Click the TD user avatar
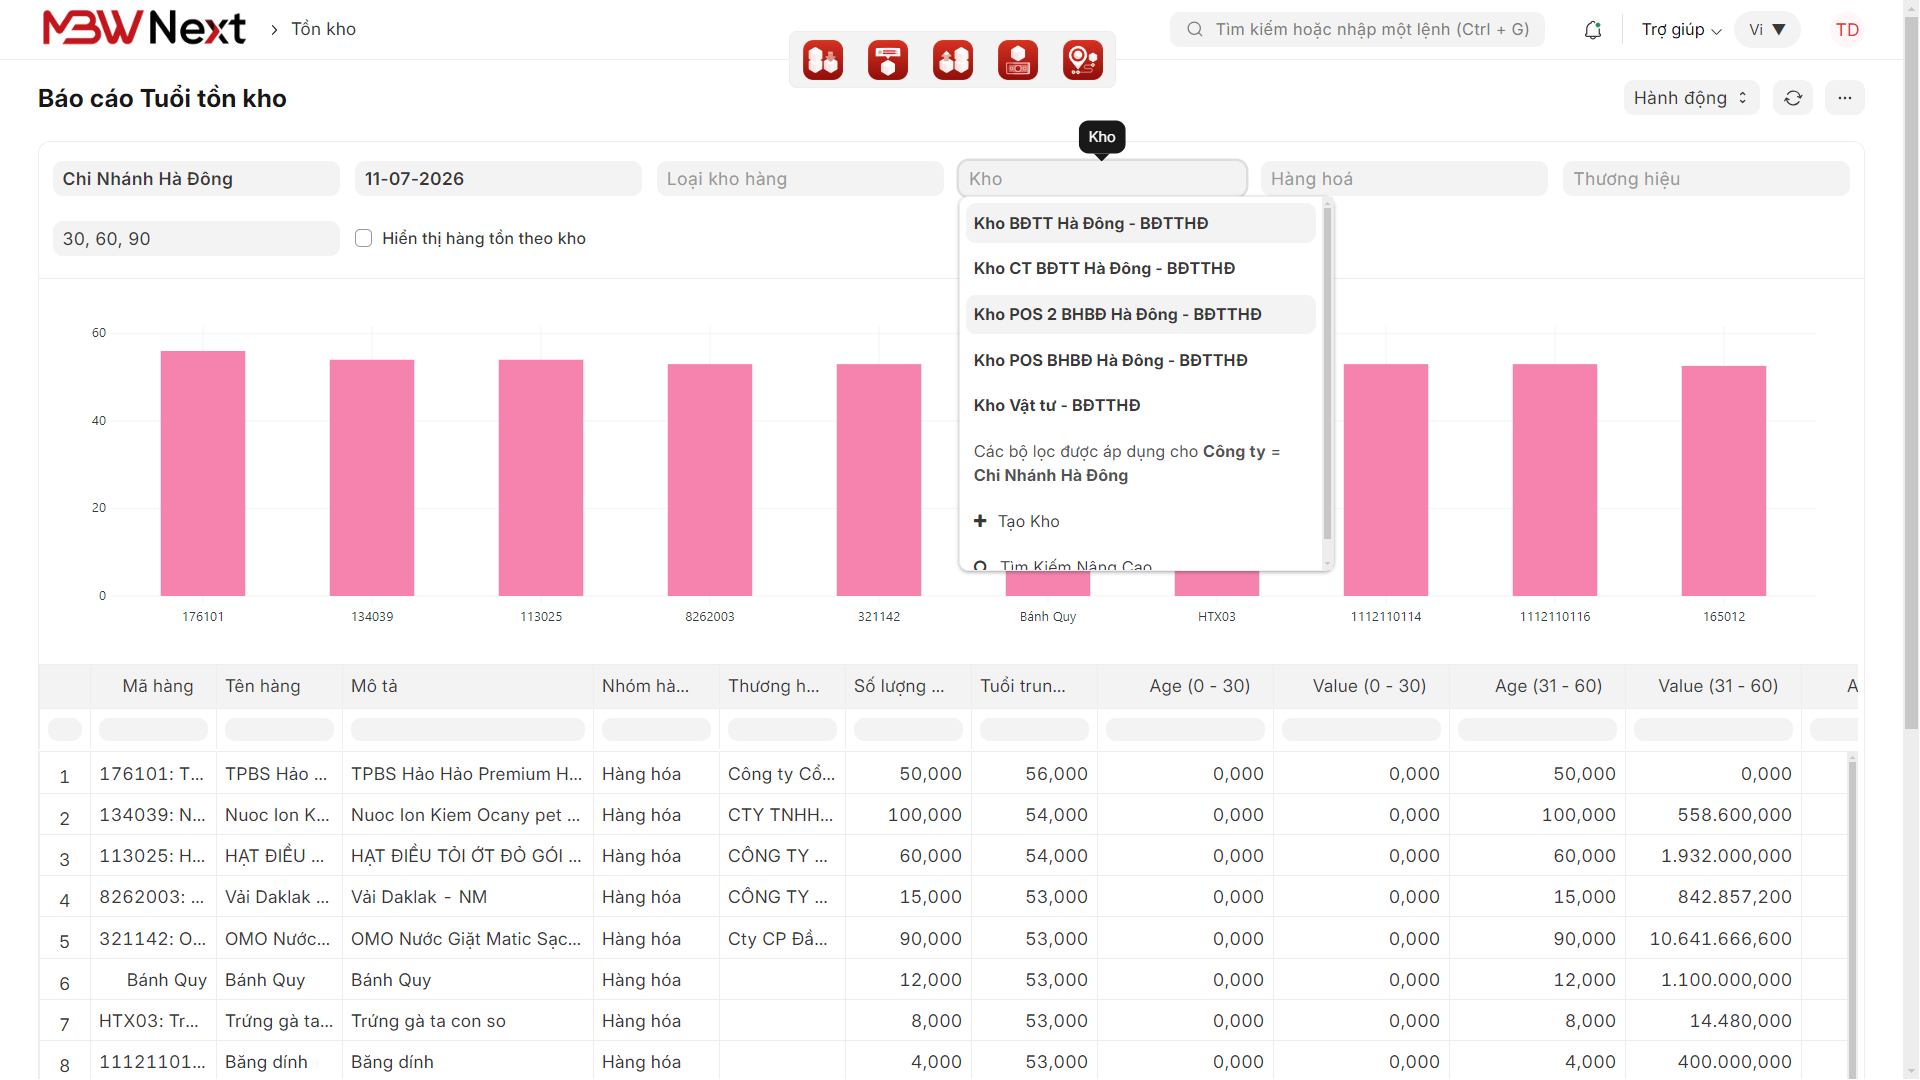Viewport: 1920px width, 1080px height. [x=1847, y=30]
